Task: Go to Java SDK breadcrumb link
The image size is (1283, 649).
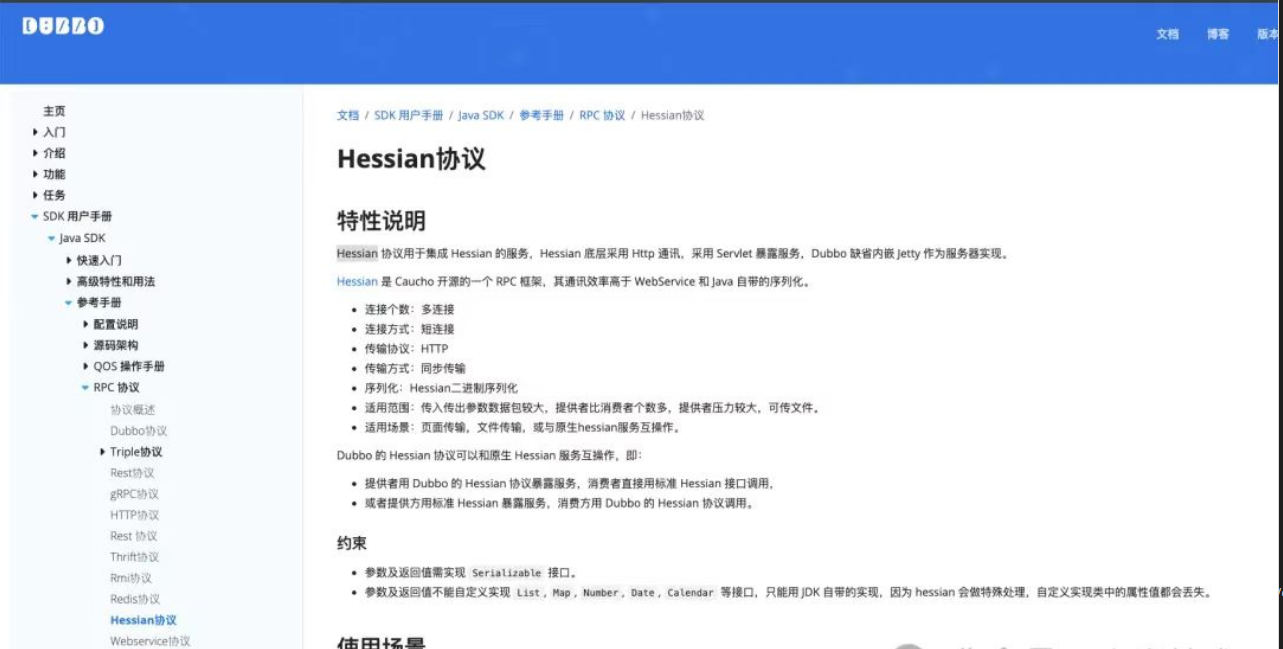Action: pos(481,115)
